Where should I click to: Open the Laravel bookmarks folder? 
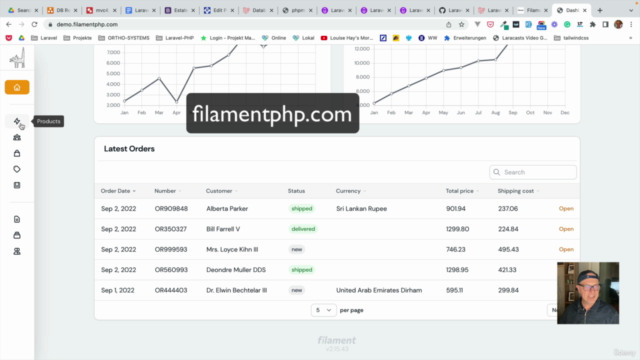(44, 38)
